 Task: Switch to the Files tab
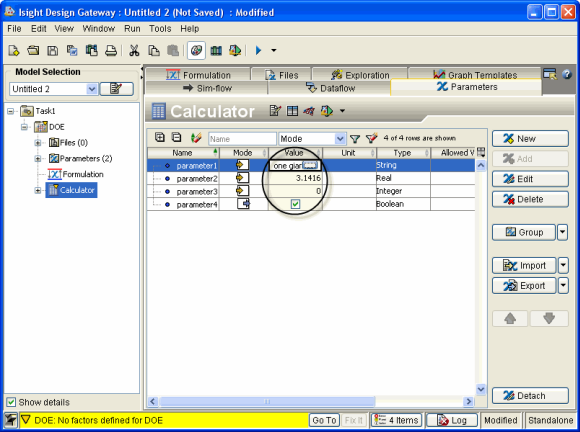[281, 75]
